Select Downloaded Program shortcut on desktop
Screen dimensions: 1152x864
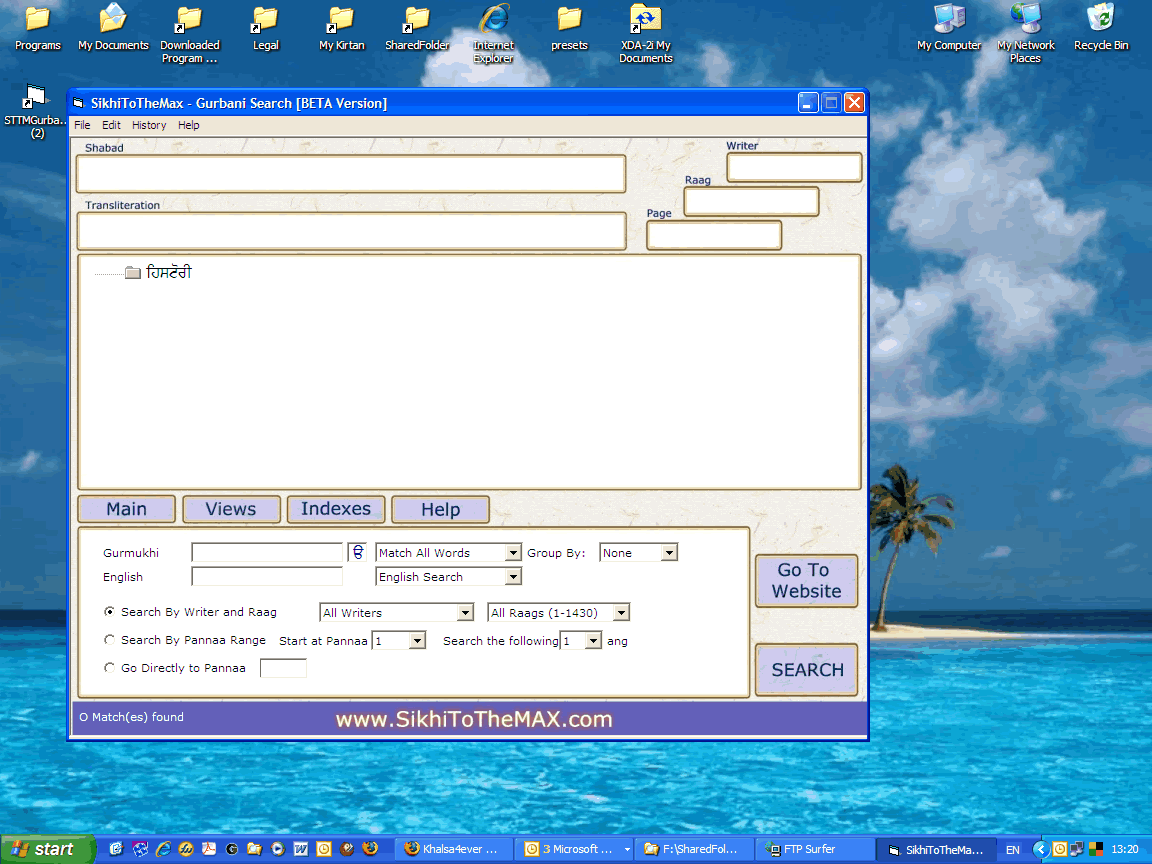click(x=190, y=35)
